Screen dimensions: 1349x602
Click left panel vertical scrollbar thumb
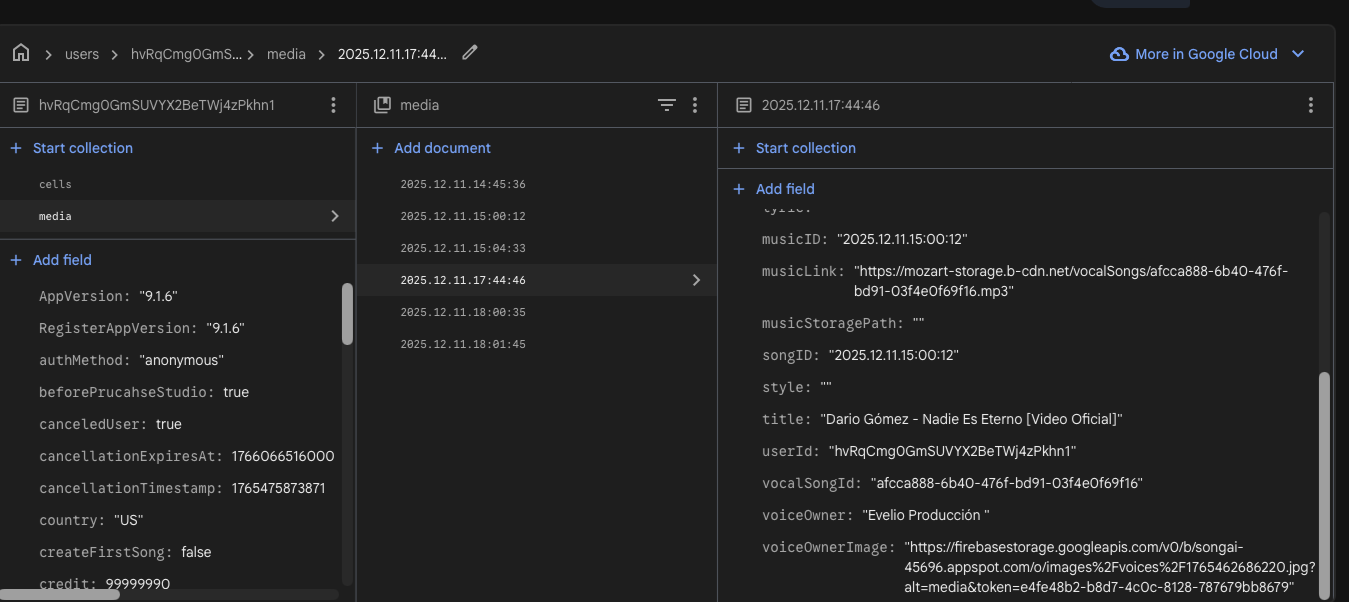[347, 314]
